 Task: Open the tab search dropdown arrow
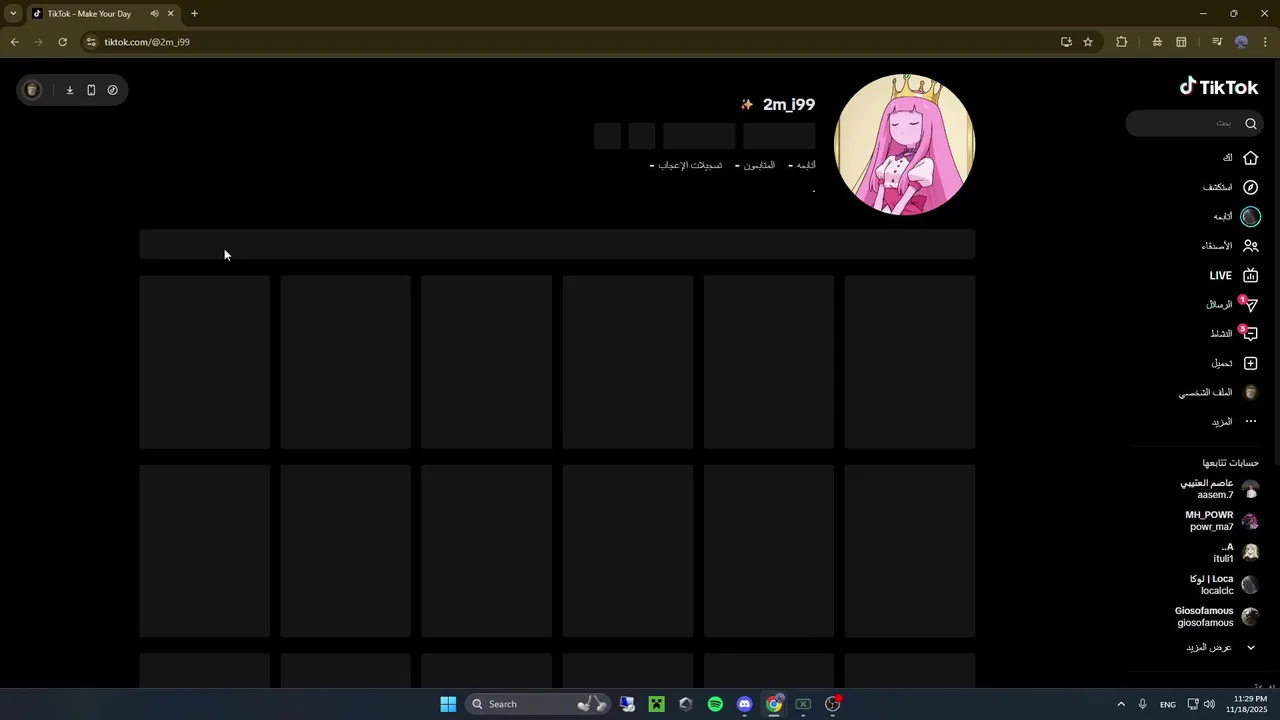coord(13,14)
